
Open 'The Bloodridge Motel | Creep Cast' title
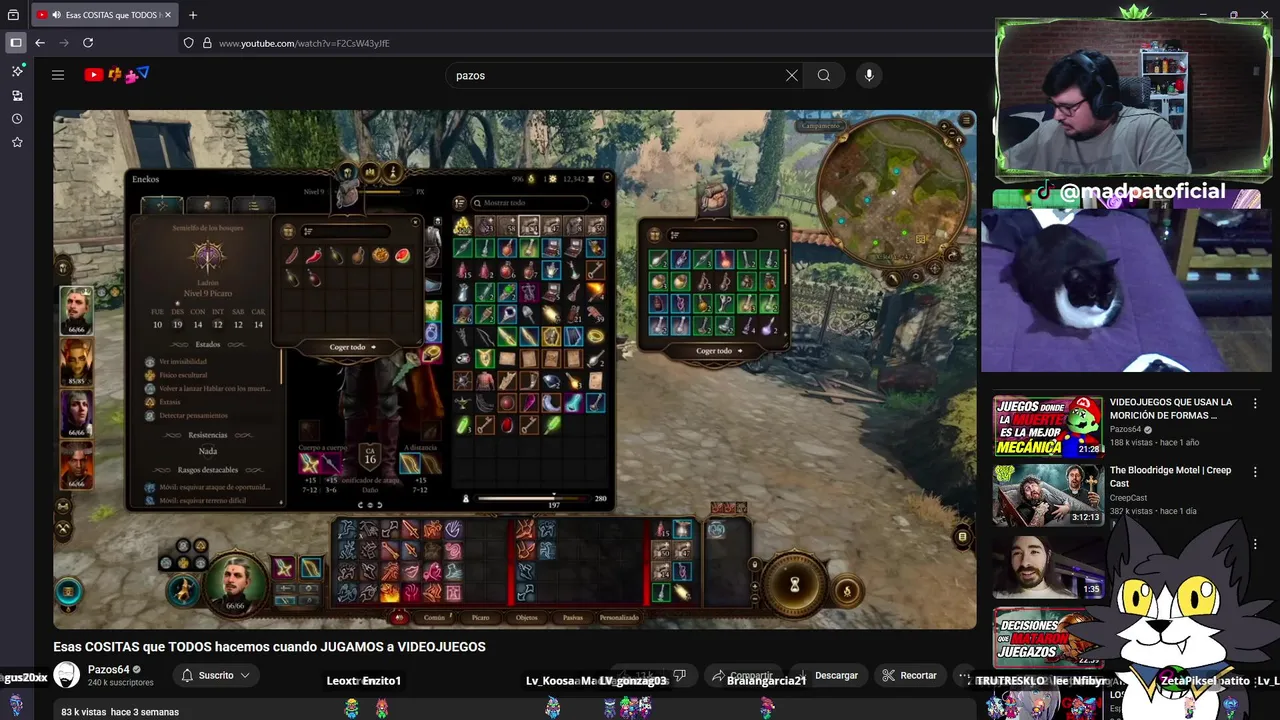(x=1170, y=476)
